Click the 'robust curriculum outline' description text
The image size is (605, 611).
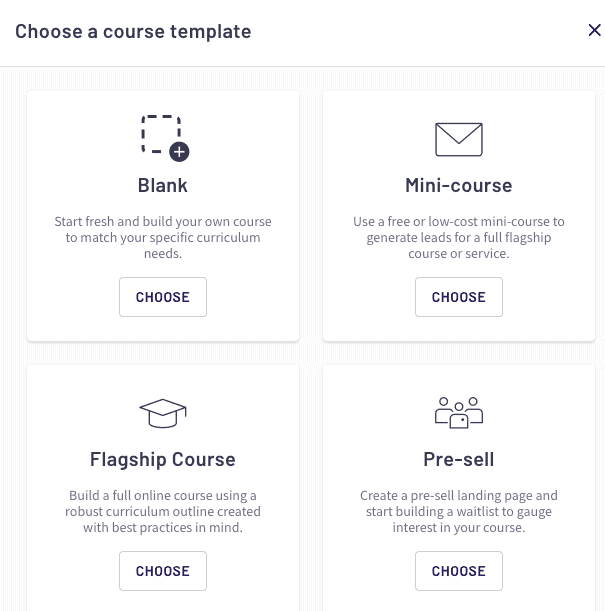tap(163, 511)
